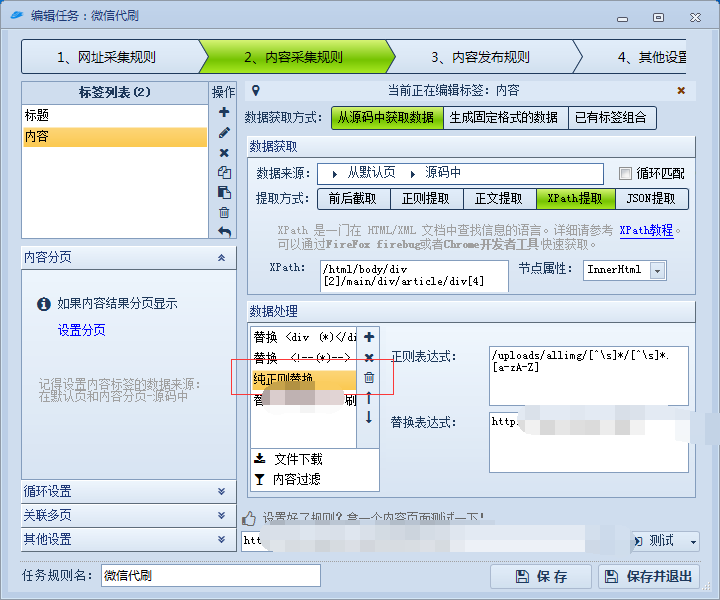Screen dimensions: 720x600
Task: Click the edit tag pencil icon
Action: (x=224, y=132)
